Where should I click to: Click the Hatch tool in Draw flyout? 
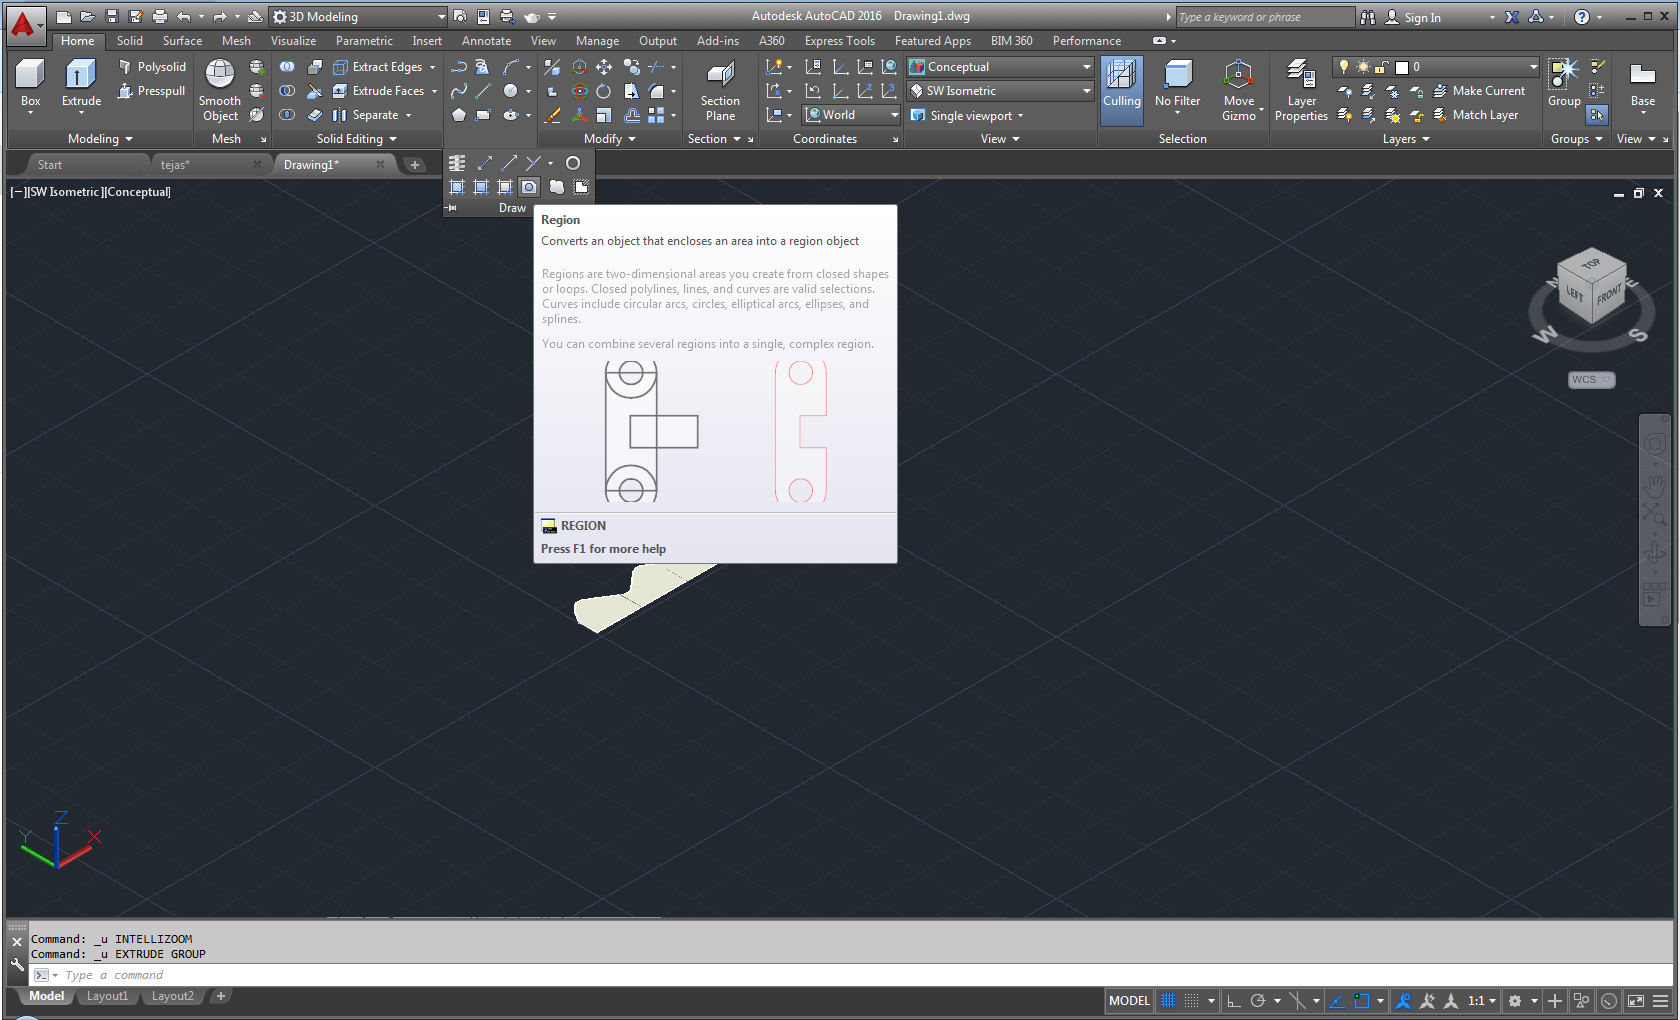tap(457, 187)
